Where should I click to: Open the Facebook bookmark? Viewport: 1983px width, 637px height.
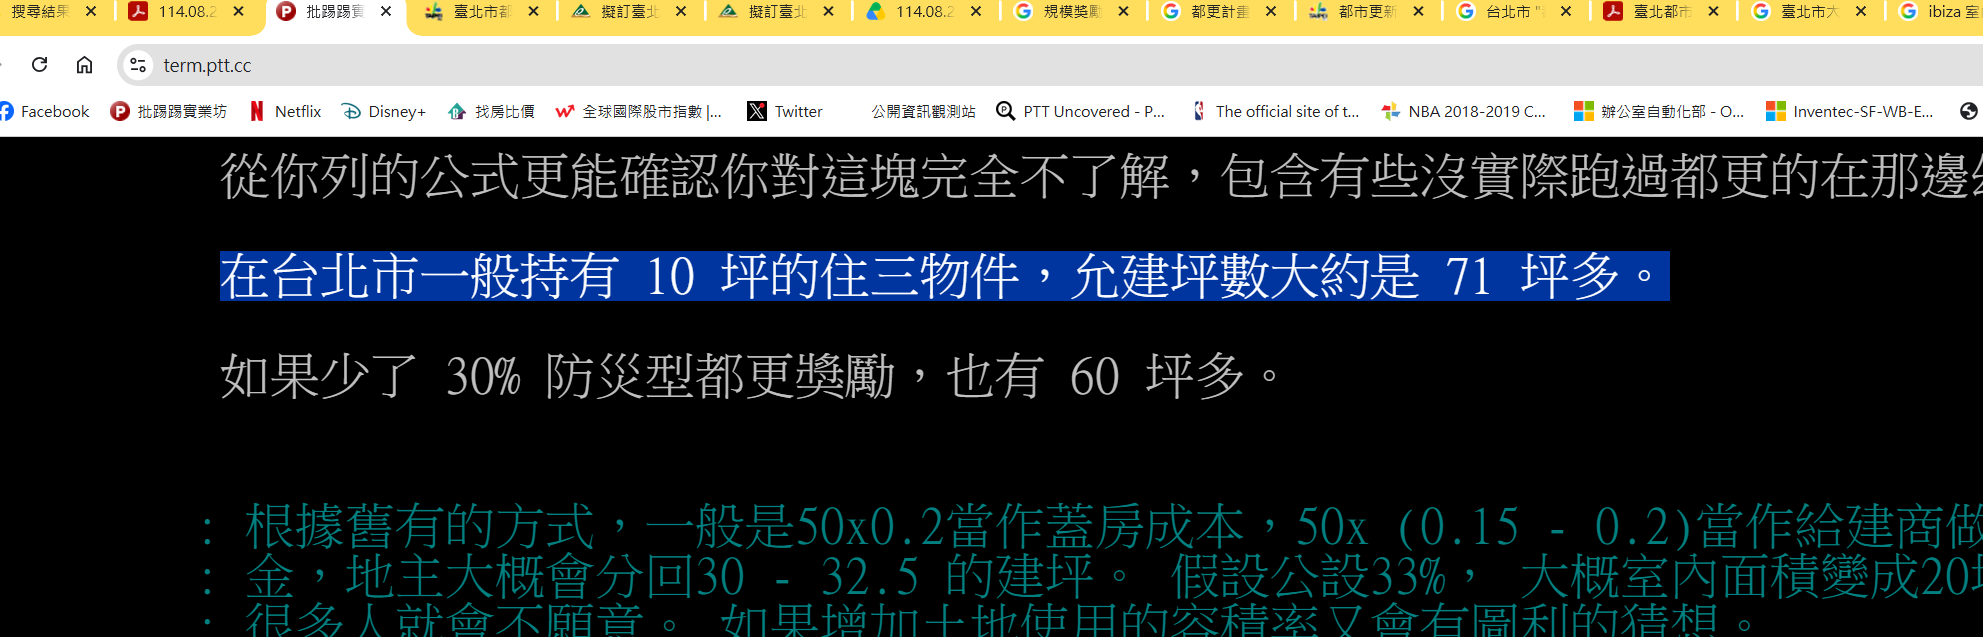pos(45,111)
